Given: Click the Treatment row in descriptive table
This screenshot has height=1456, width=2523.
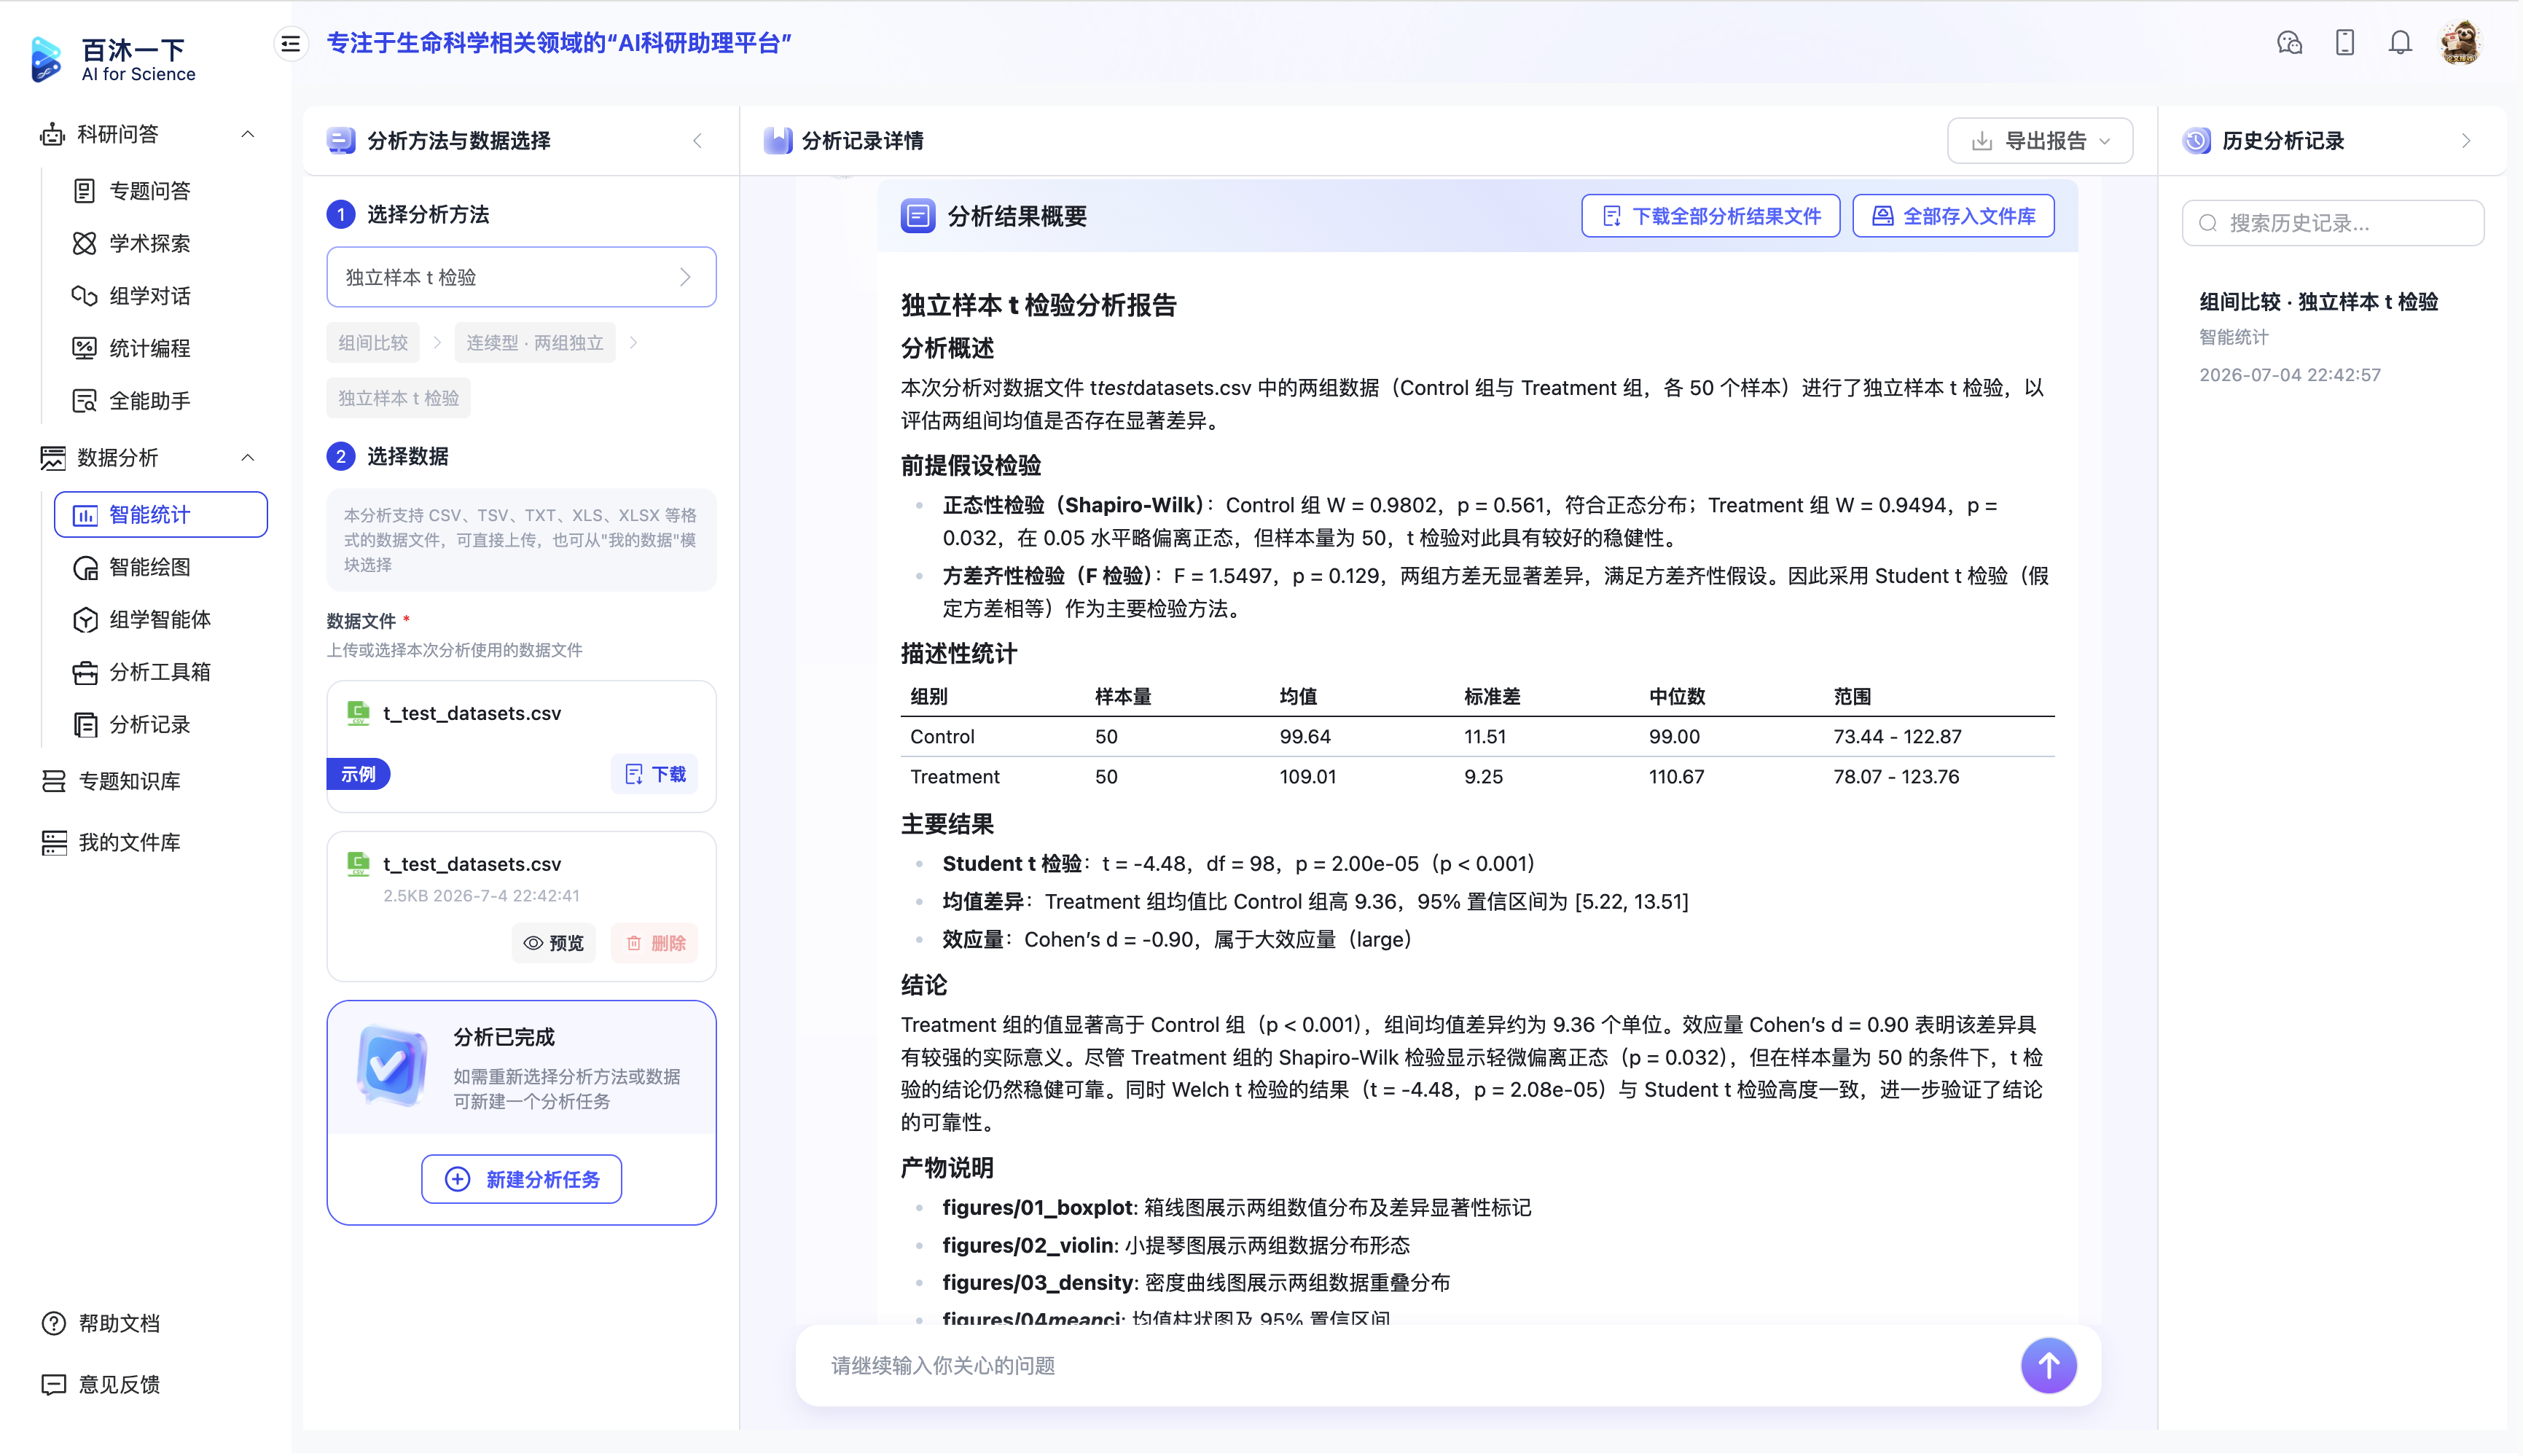Looking at the screenshot, I should click(1477, 777).
